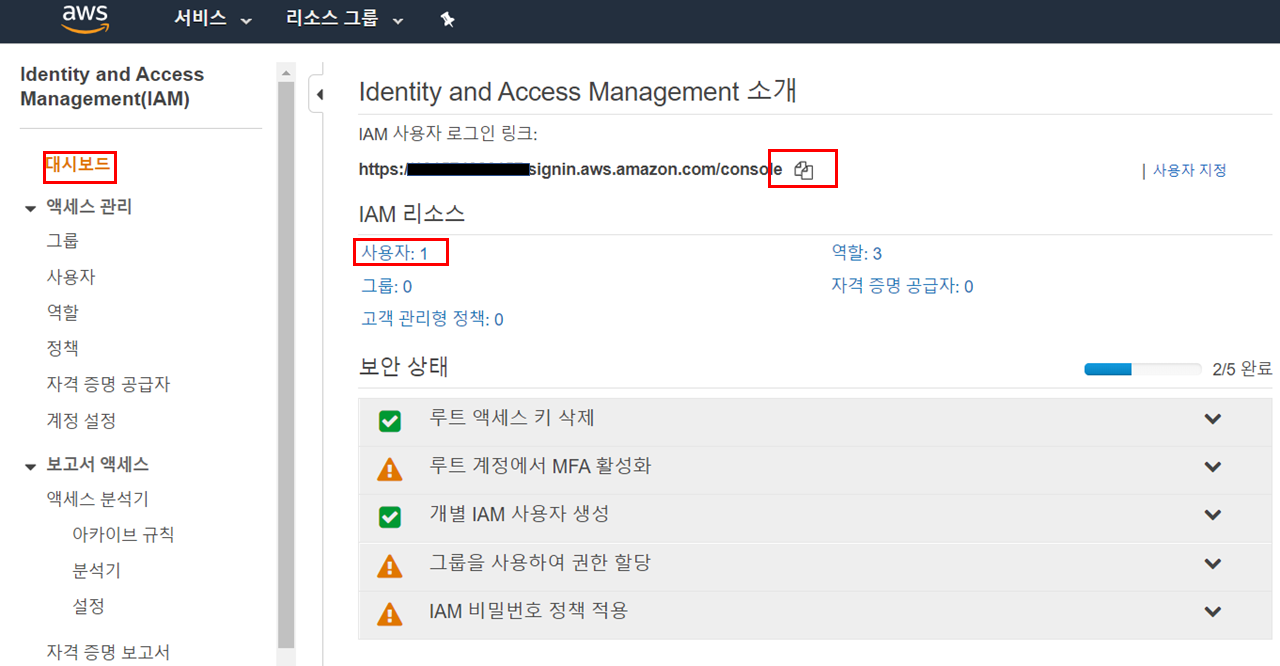Click the 사용자: 1 resource link
The width and height of the screenshot is (1280, 666).
click(x=395, y=253)
